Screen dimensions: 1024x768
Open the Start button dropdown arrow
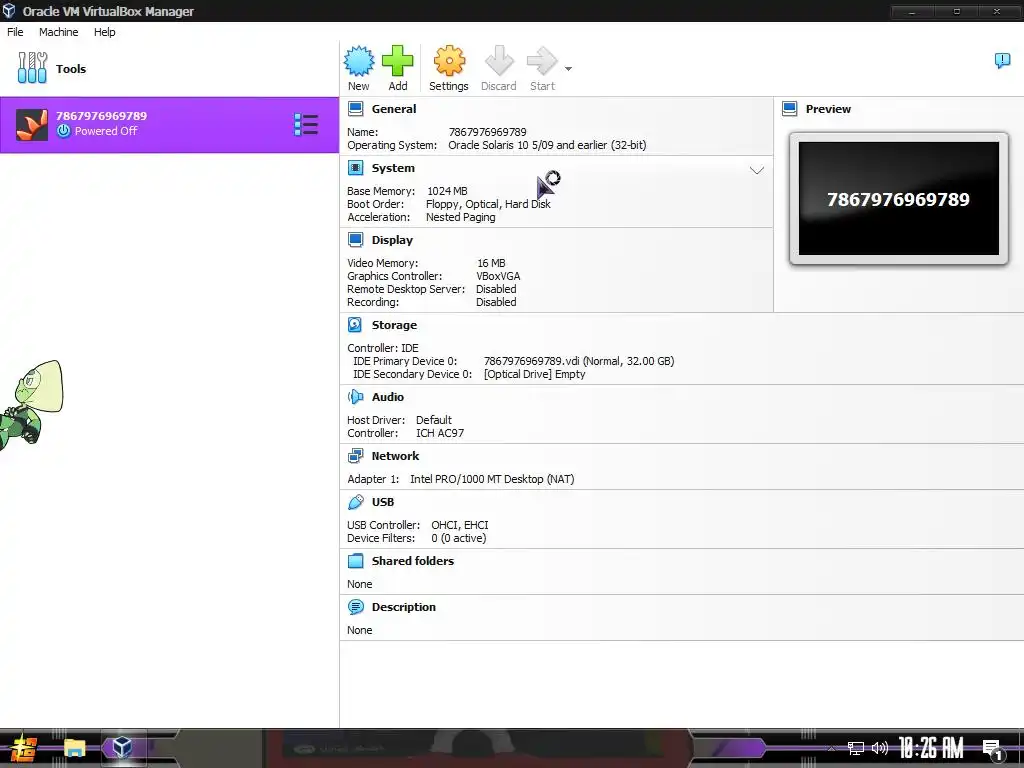[x=568, y=69]
